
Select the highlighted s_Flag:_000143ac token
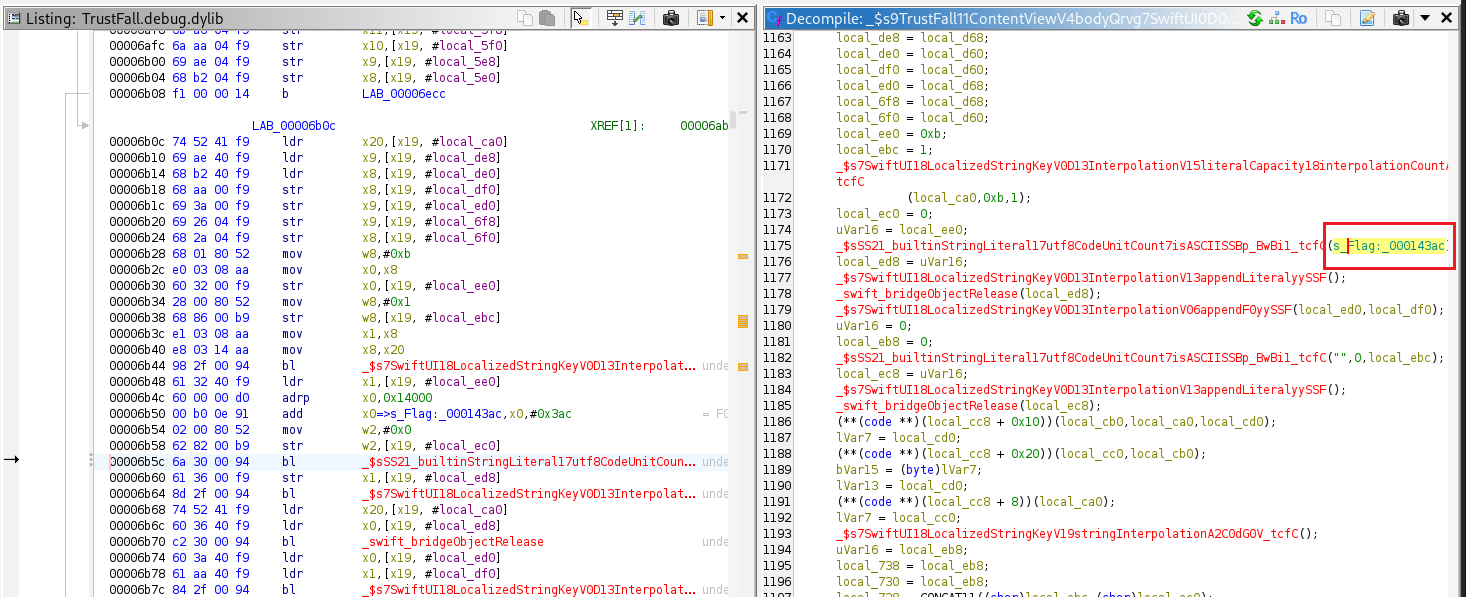pyautogui.click(x=1389, y=245)
